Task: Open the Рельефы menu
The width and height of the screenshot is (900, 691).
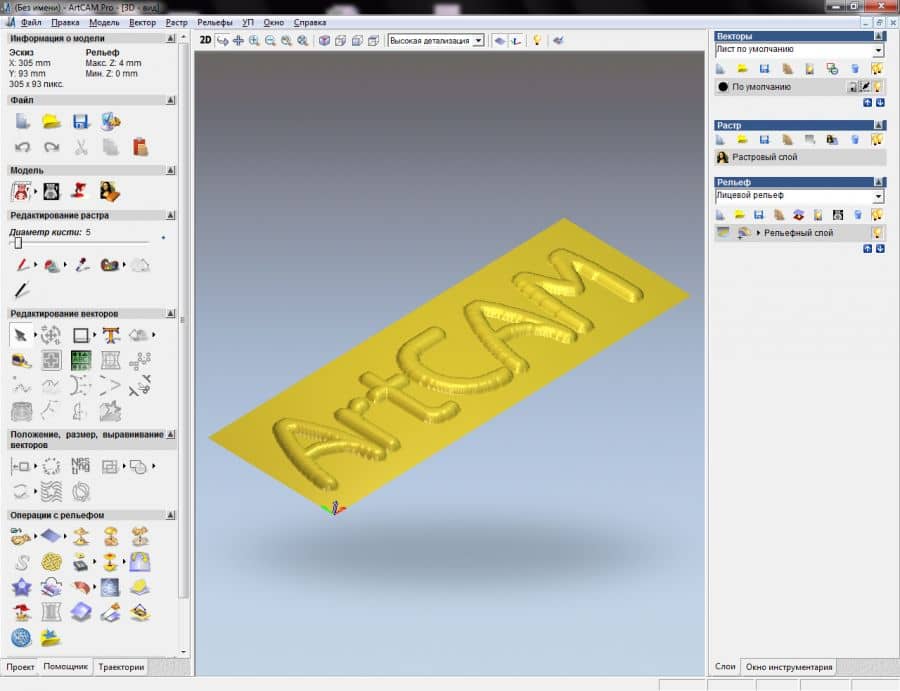Action: tap(215, 22)
